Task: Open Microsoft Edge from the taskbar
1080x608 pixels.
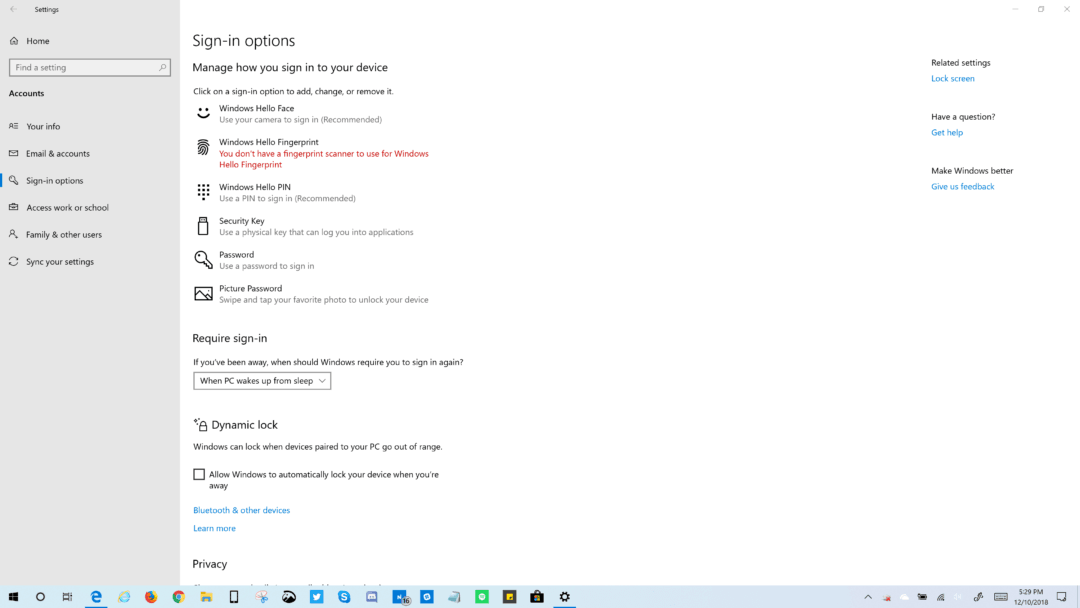Action: click(x=96, y=597)
